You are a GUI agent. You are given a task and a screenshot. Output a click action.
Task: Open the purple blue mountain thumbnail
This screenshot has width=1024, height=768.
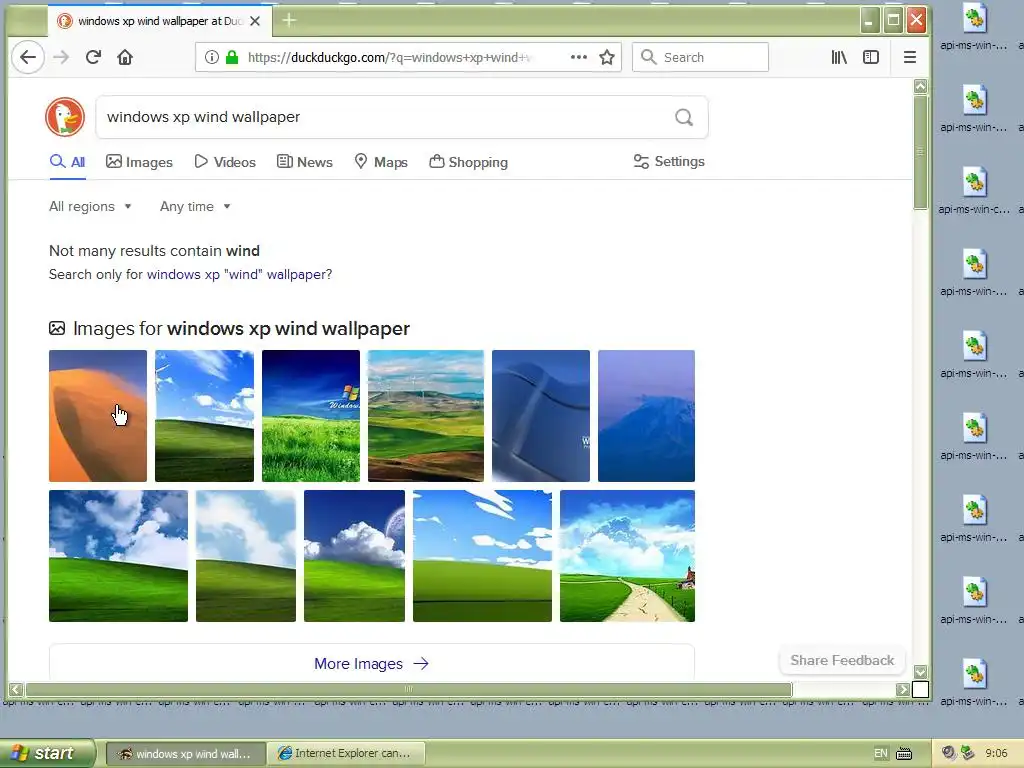(647, 416)
